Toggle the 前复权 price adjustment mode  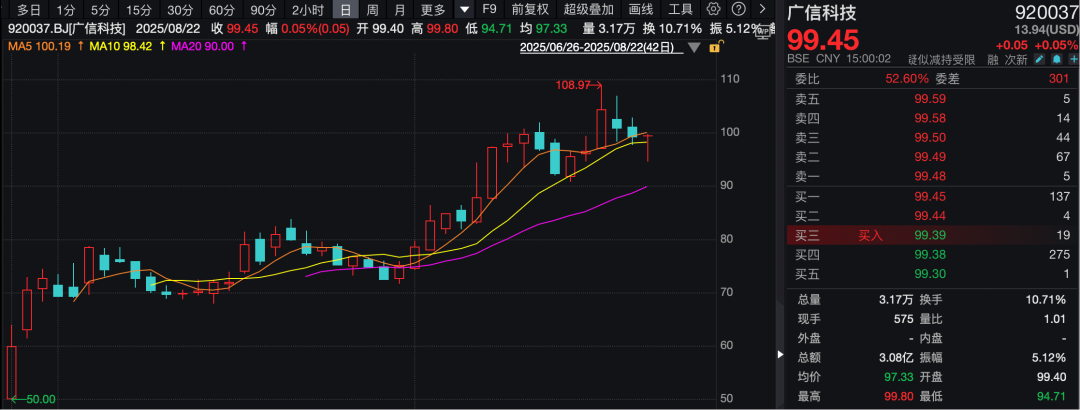click(x=529, y=9)
